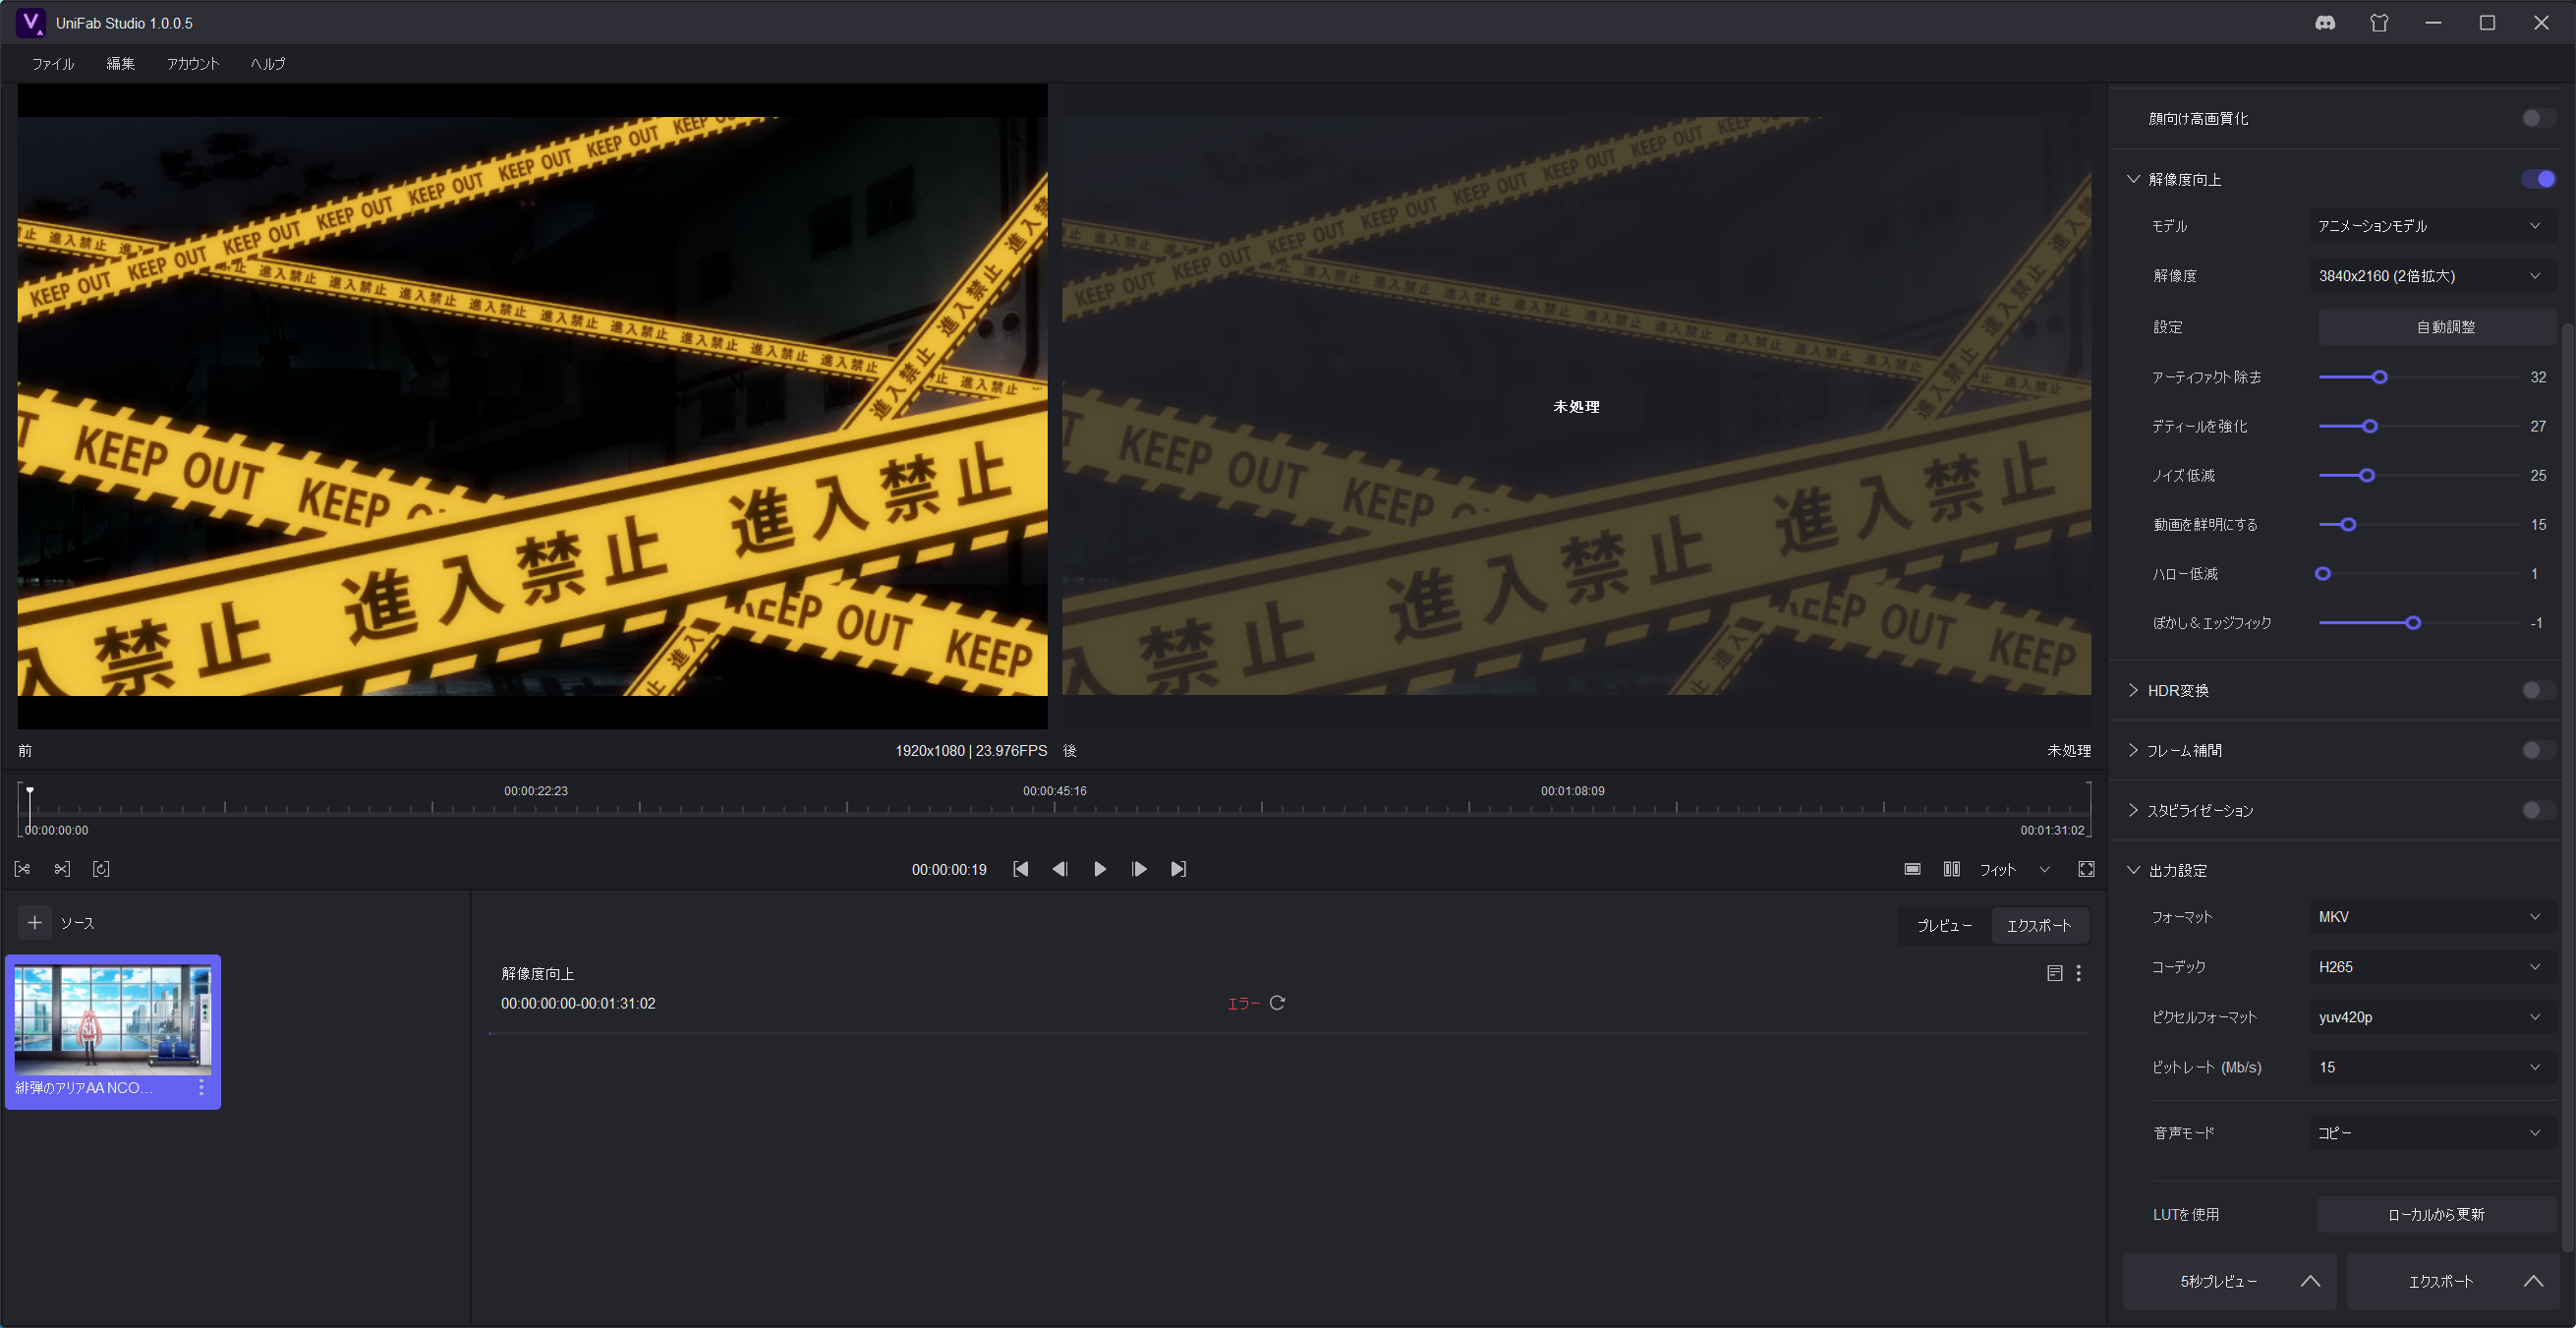Click the settings panel vertical scrollbar
The image size is (2576, 1328).
(x=2566, y=785)
